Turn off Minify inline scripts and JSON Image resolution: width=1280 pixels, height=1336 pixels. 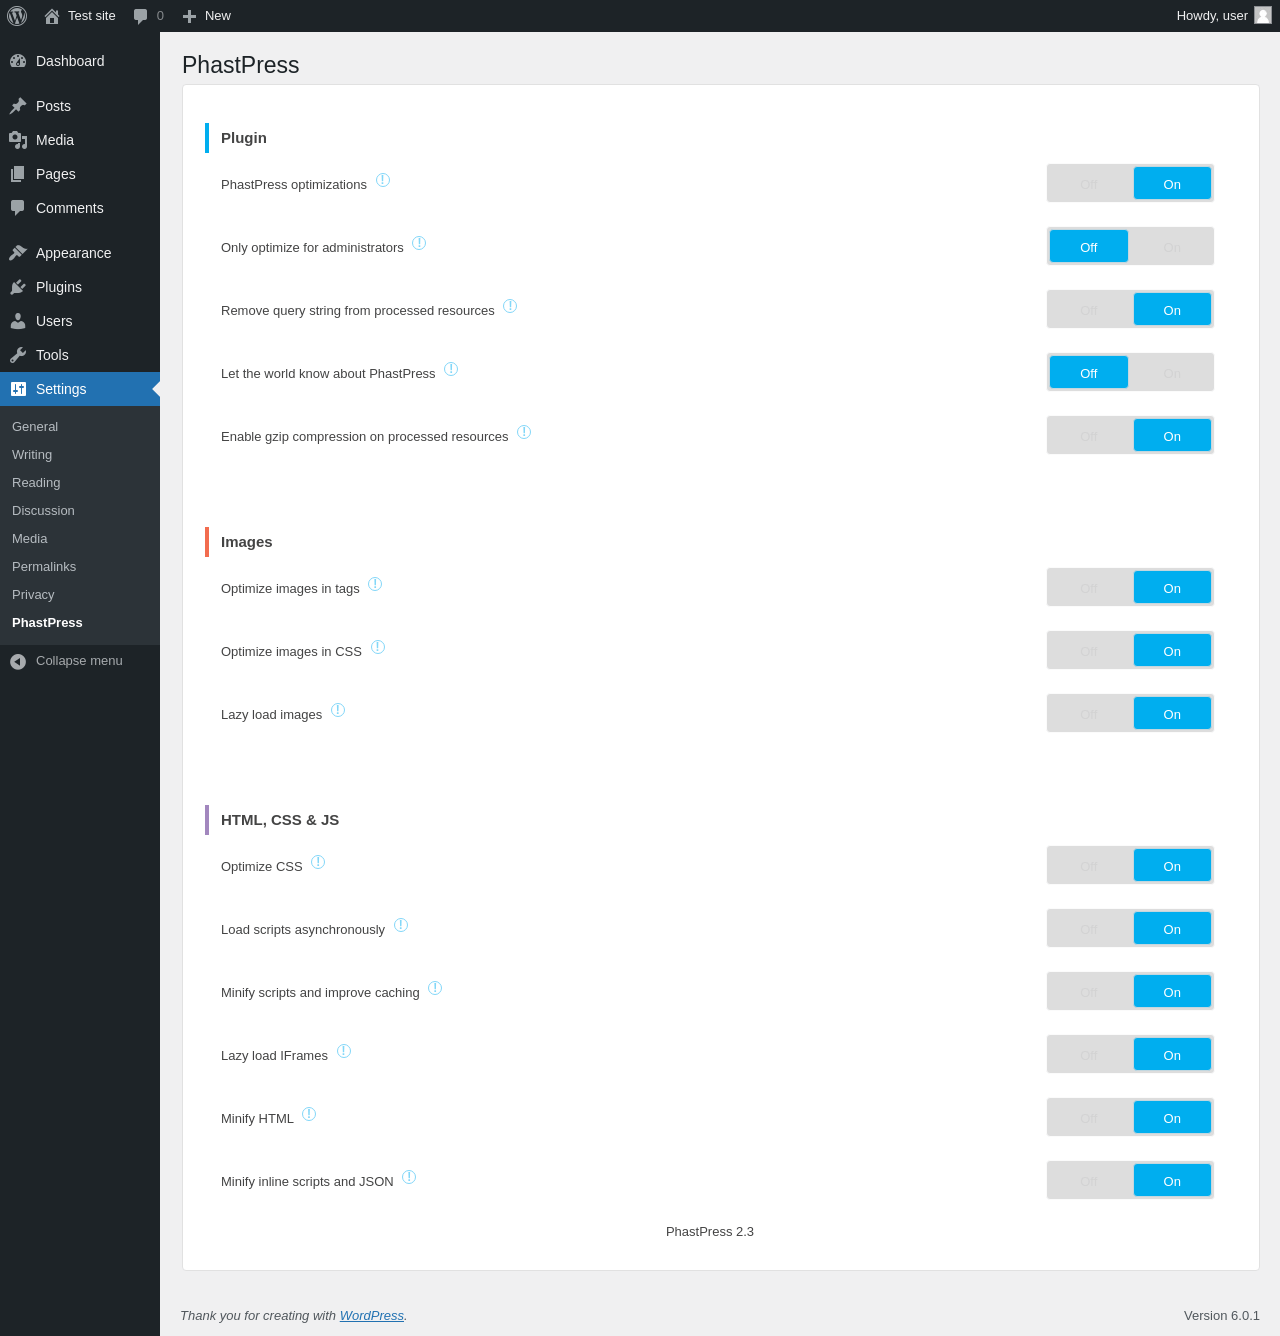tap(1089, 1181)
